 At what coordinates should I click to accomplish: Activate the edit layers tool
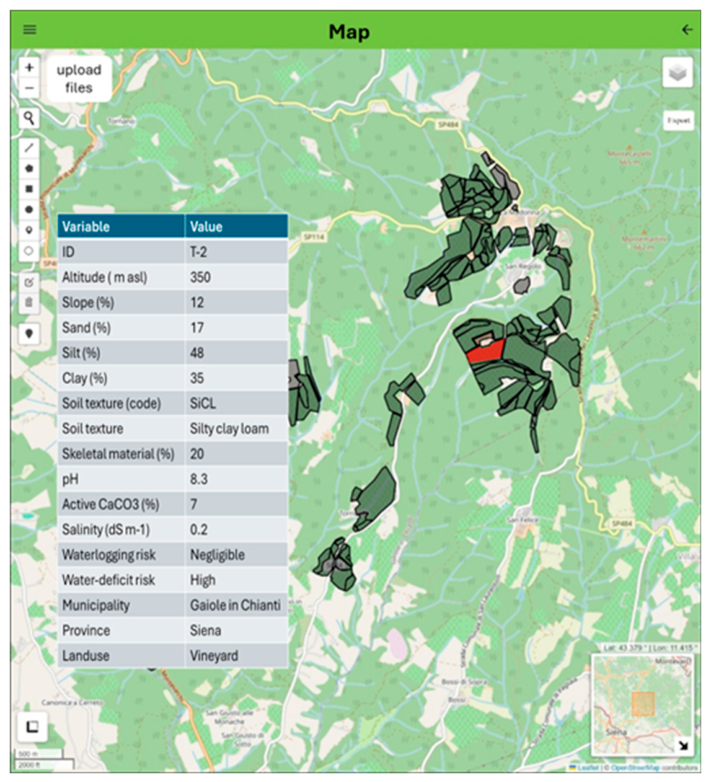(x=29, y=282)
